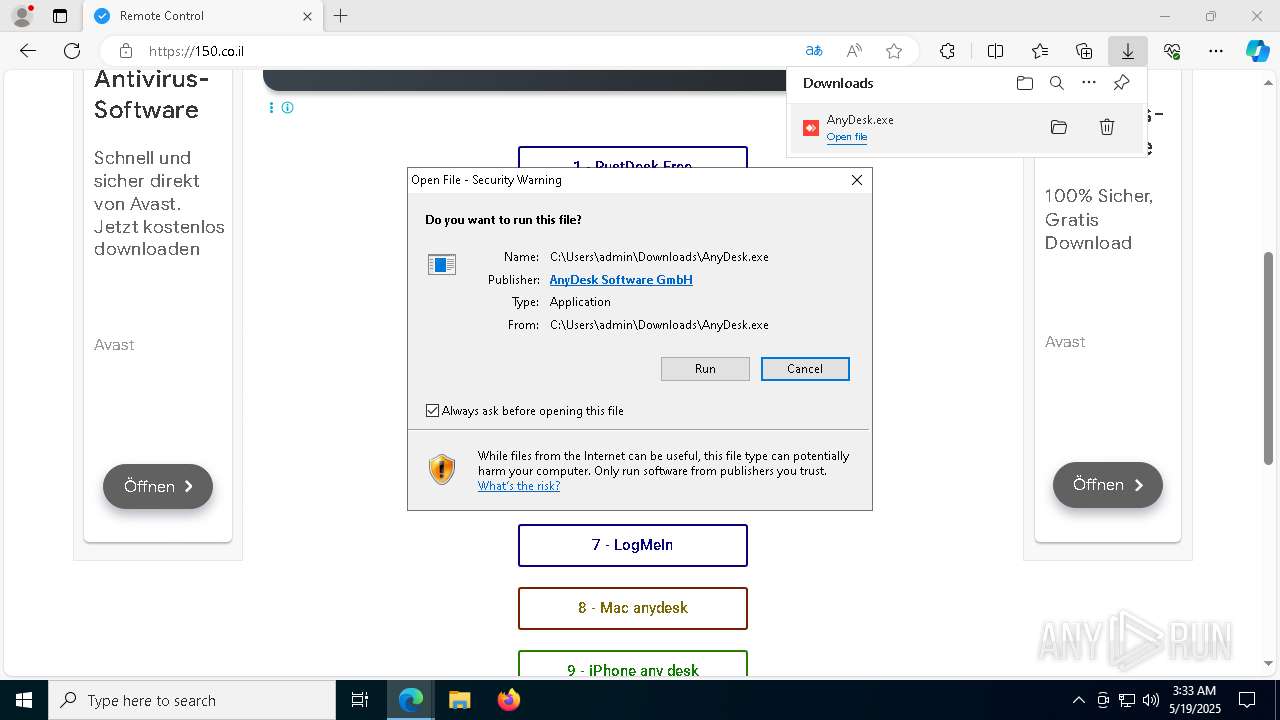Click the What's the risk? link

tap(519, 486)
